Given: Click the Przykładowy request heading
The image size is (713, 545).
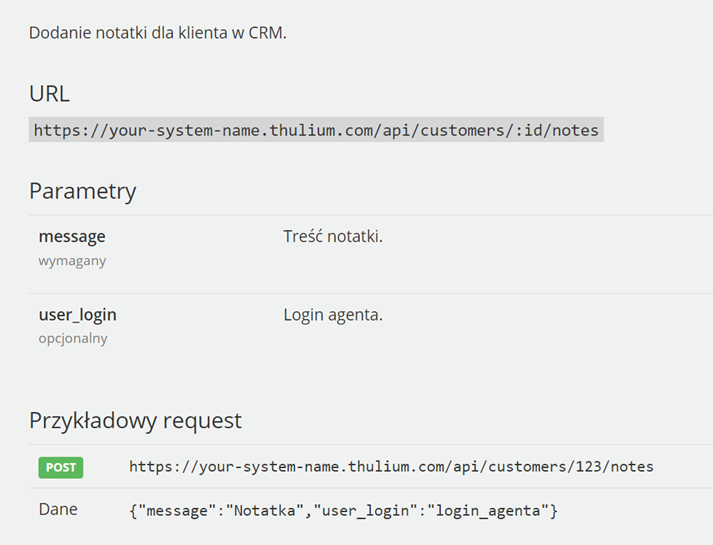Looking at the screenshot, I should [135, 420].
